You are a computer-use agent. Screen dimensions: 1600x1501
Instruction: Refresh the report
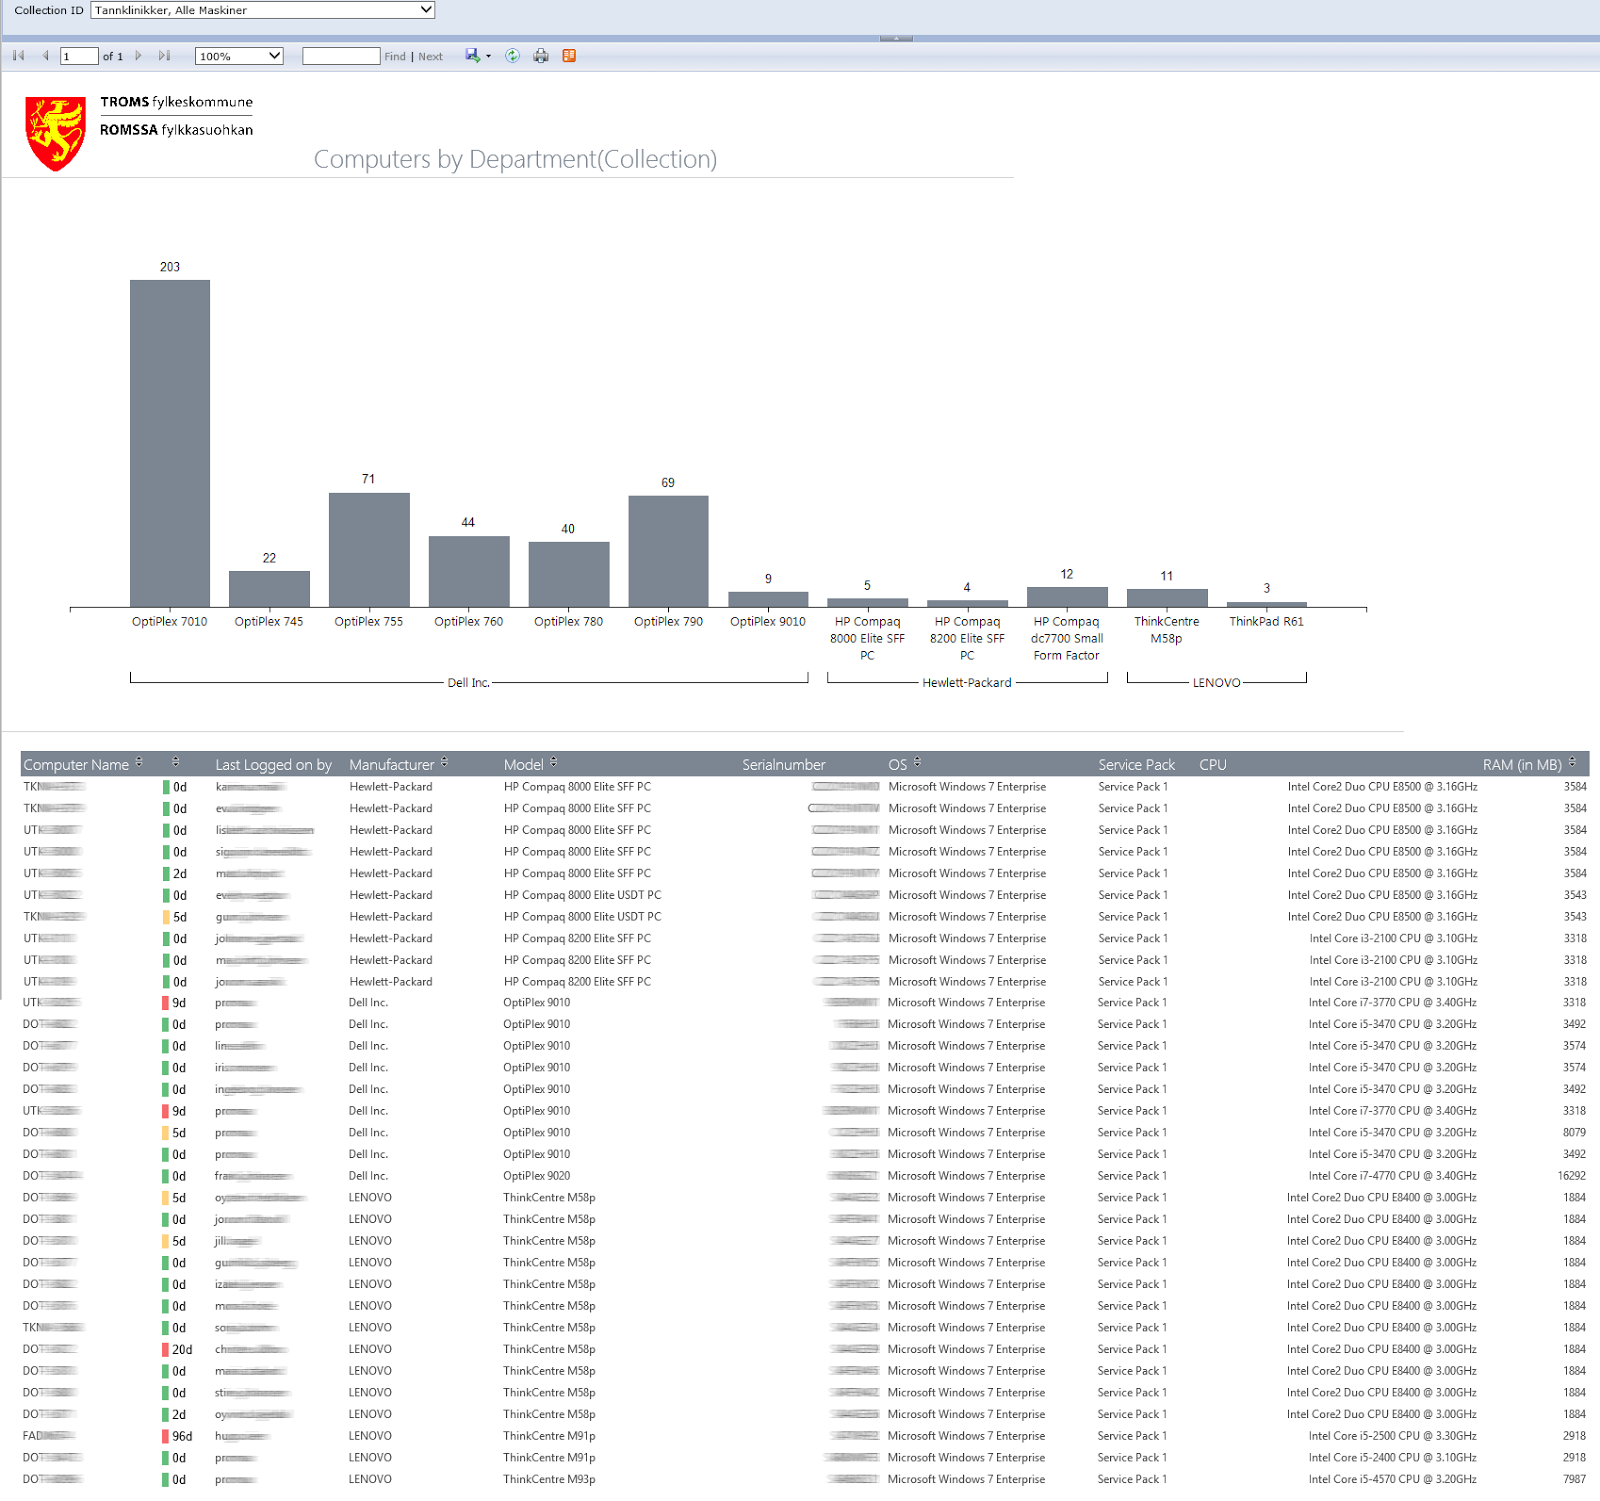(x=511, y=56)
